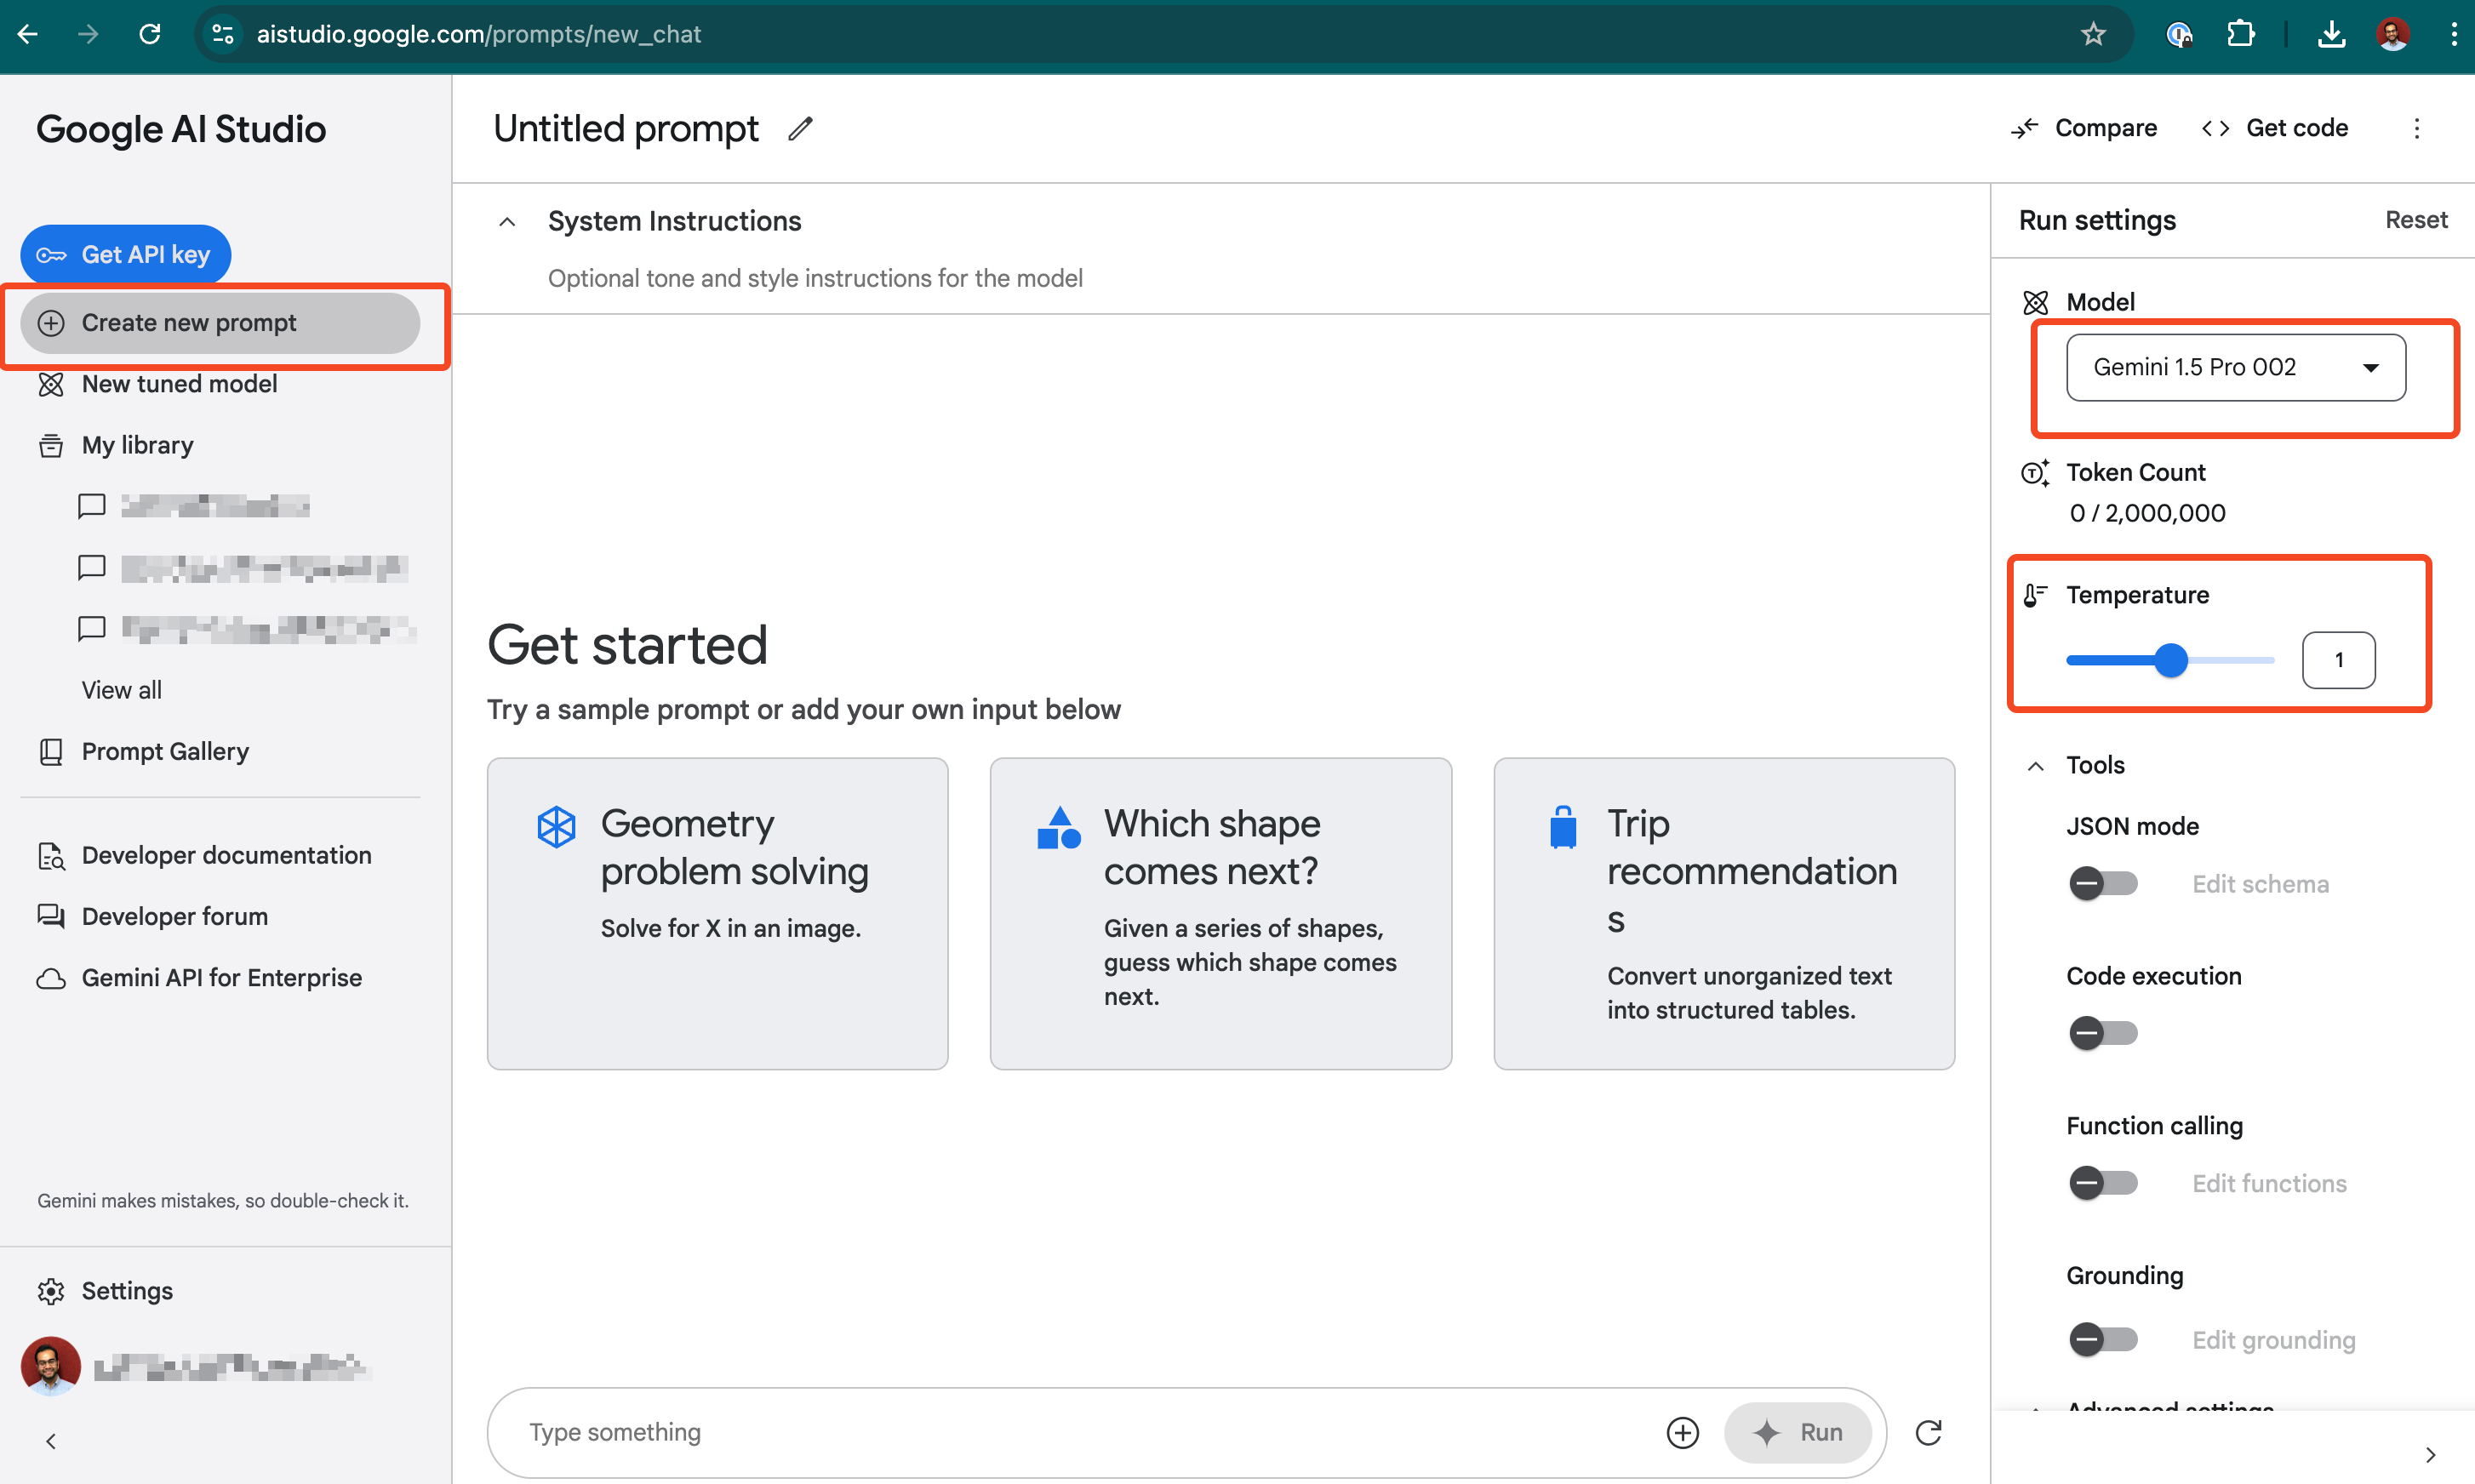This screenshot has height=1484, width=2475.
Task: Open the Gemini 1.5 Pro 002 model dropdown
Action: [2235, 367]
